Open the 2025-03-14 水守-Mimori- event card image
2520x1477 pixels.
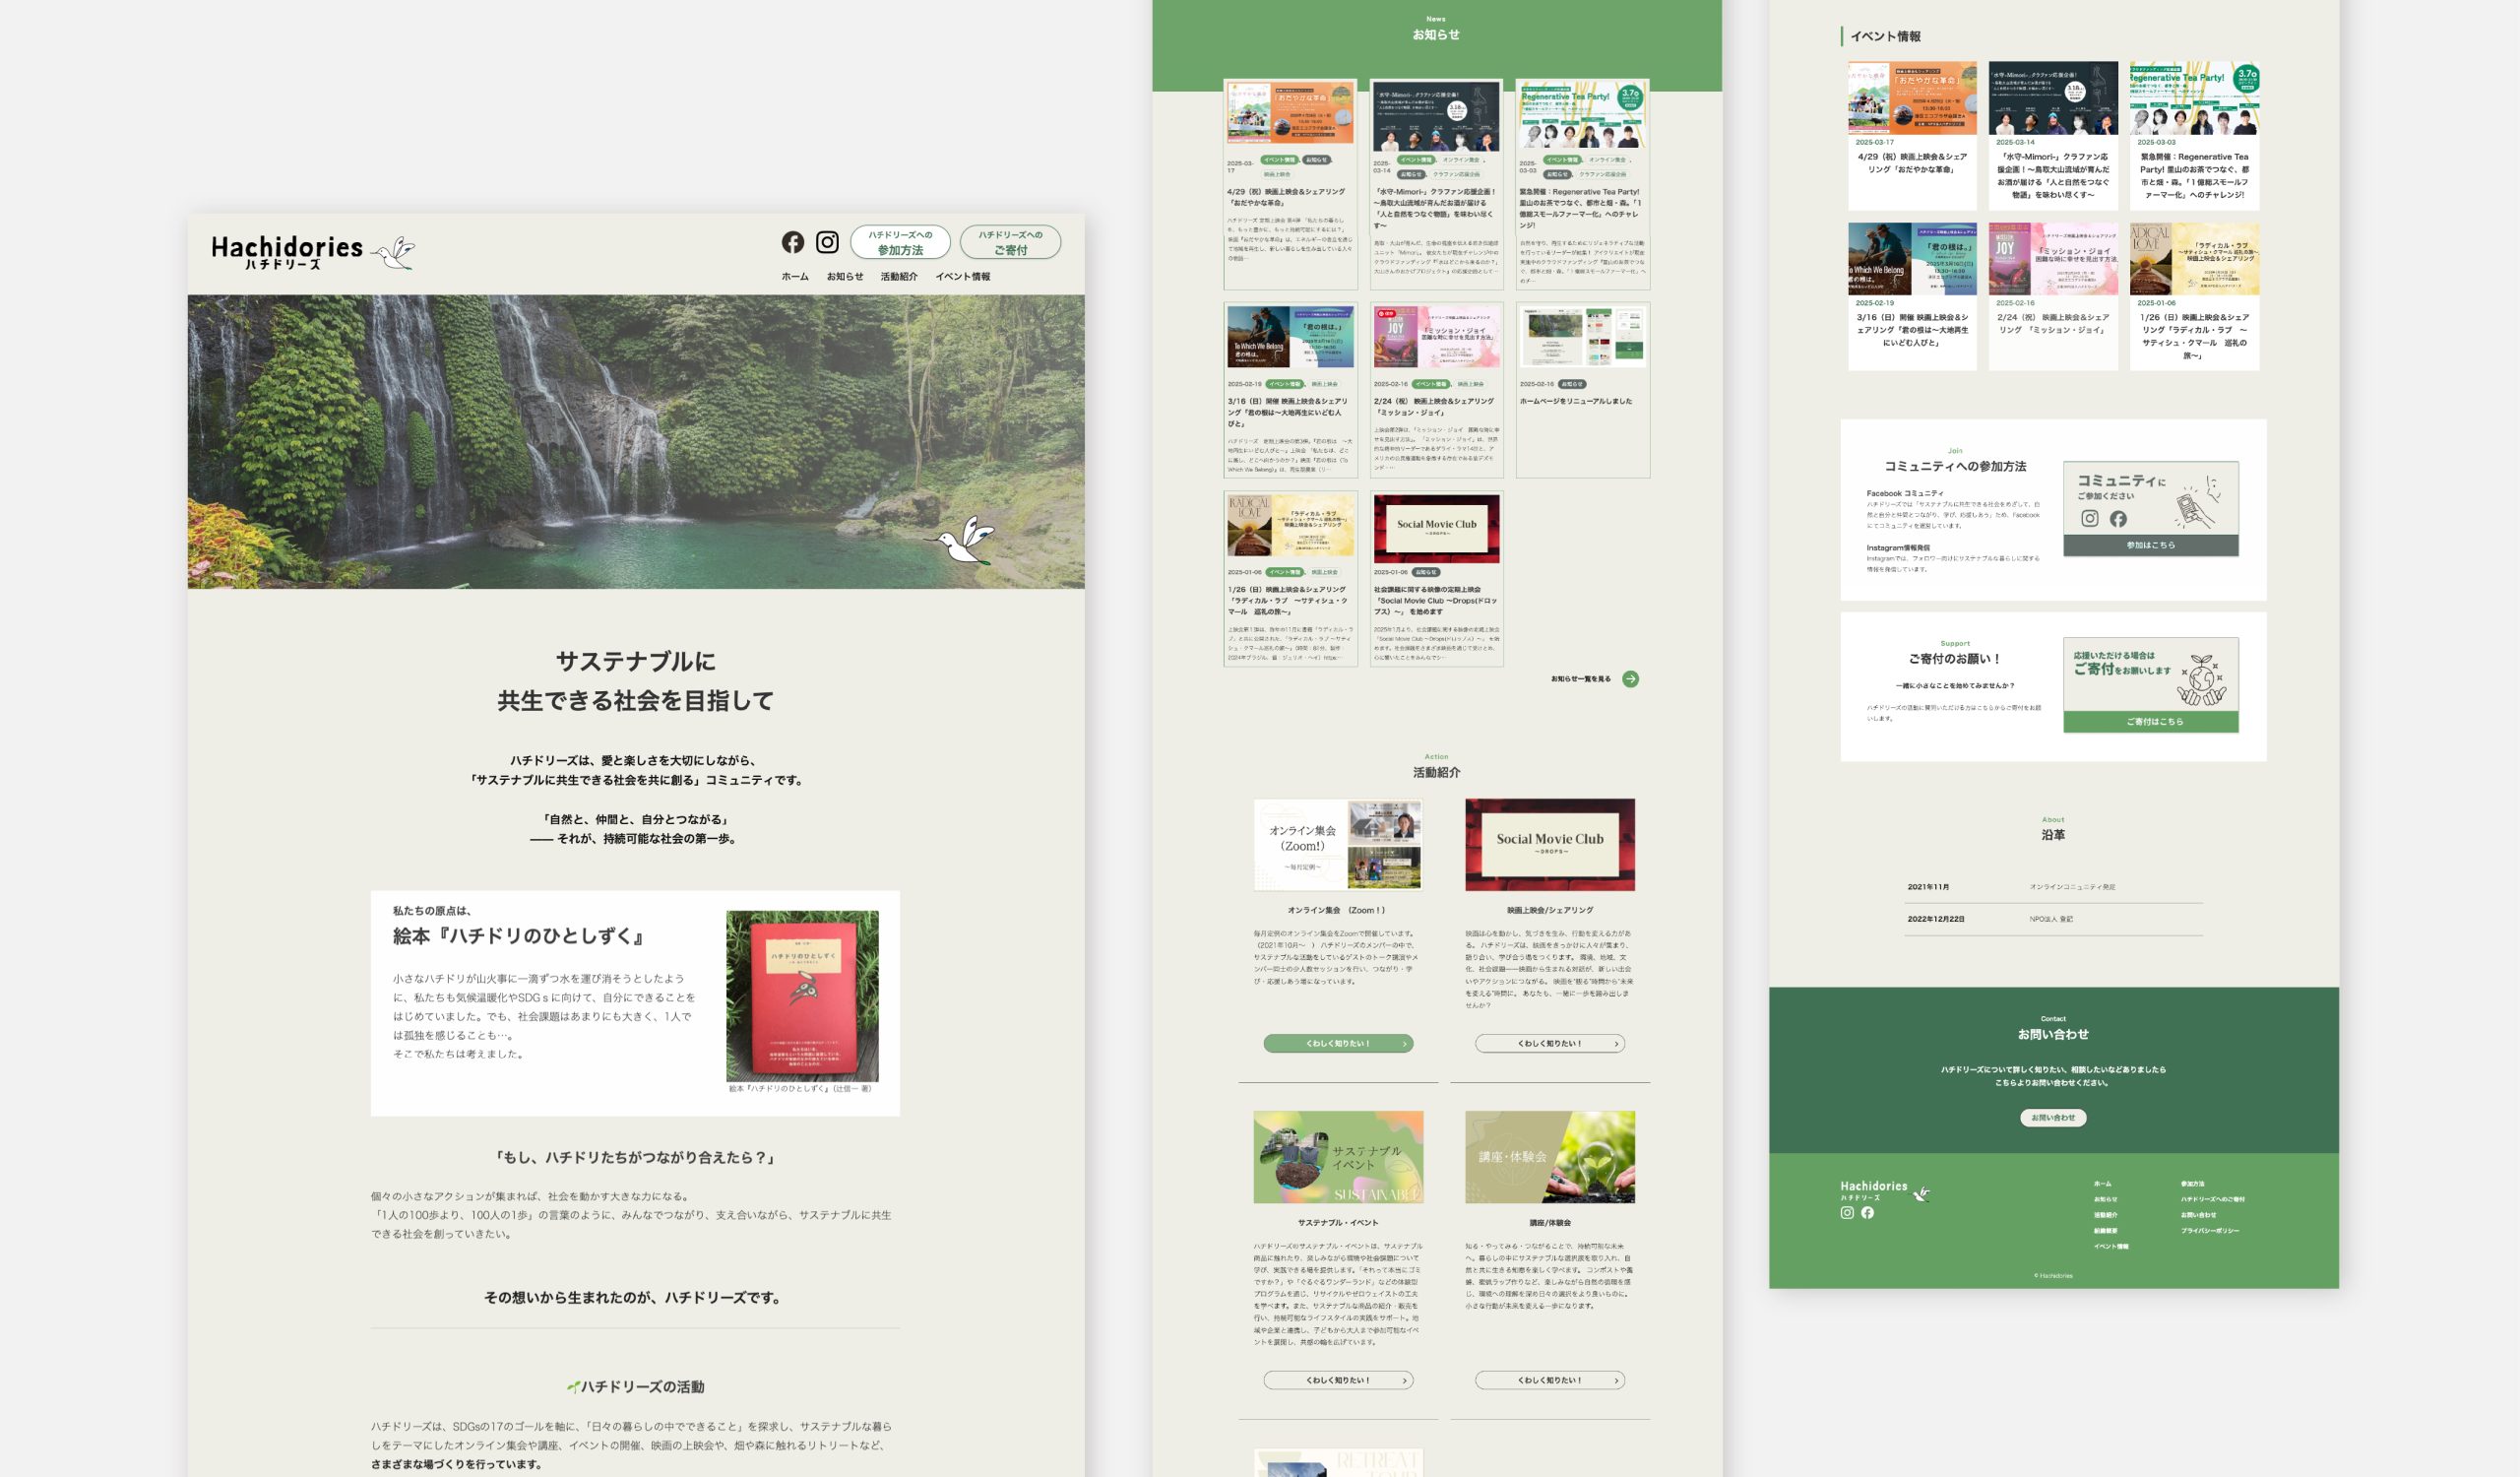[x=2053, y=98]
